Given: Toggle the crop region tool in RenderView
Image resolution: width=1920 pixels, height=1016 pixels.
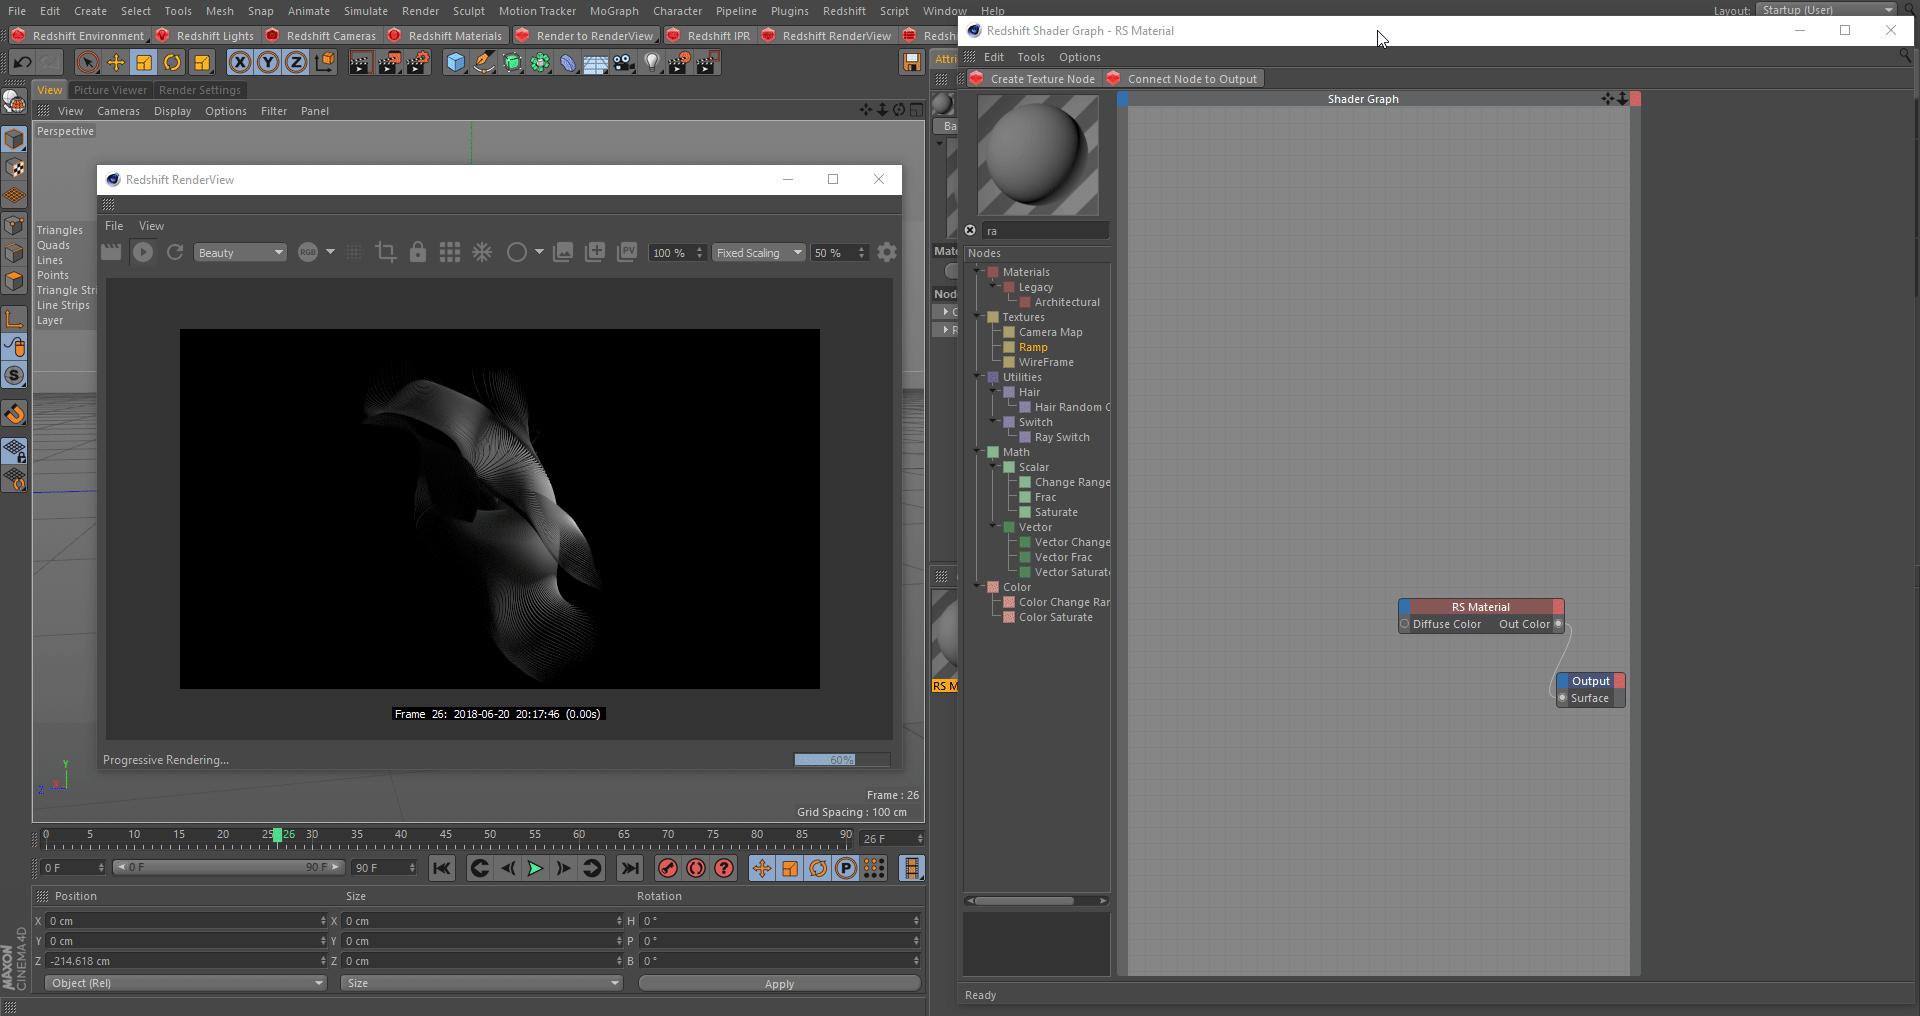Looking at the screenshot, I should (386, 253).
